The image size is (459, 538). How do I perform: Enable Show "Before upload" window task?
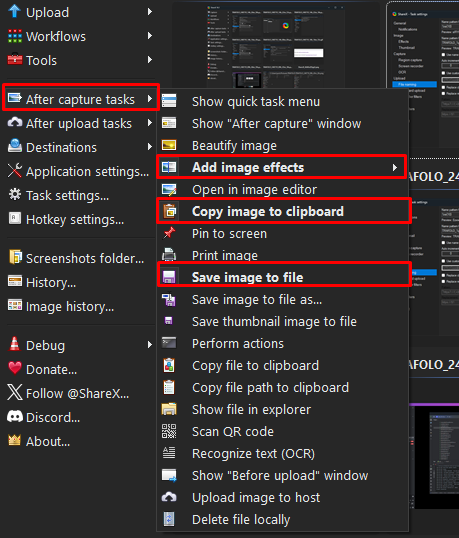tap(283, 475)
